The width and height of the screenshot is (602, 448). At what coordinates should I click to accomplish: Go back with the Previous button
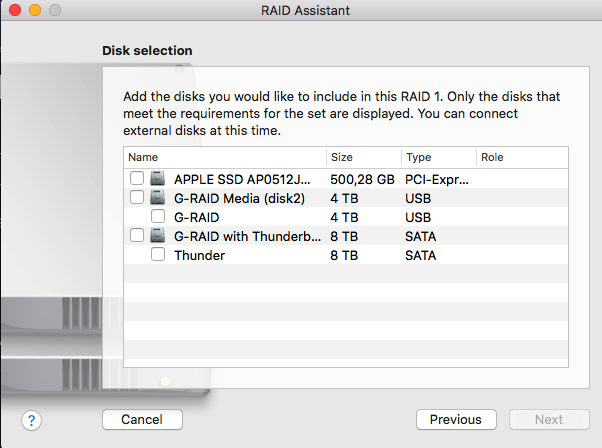(x=456, y=419)
